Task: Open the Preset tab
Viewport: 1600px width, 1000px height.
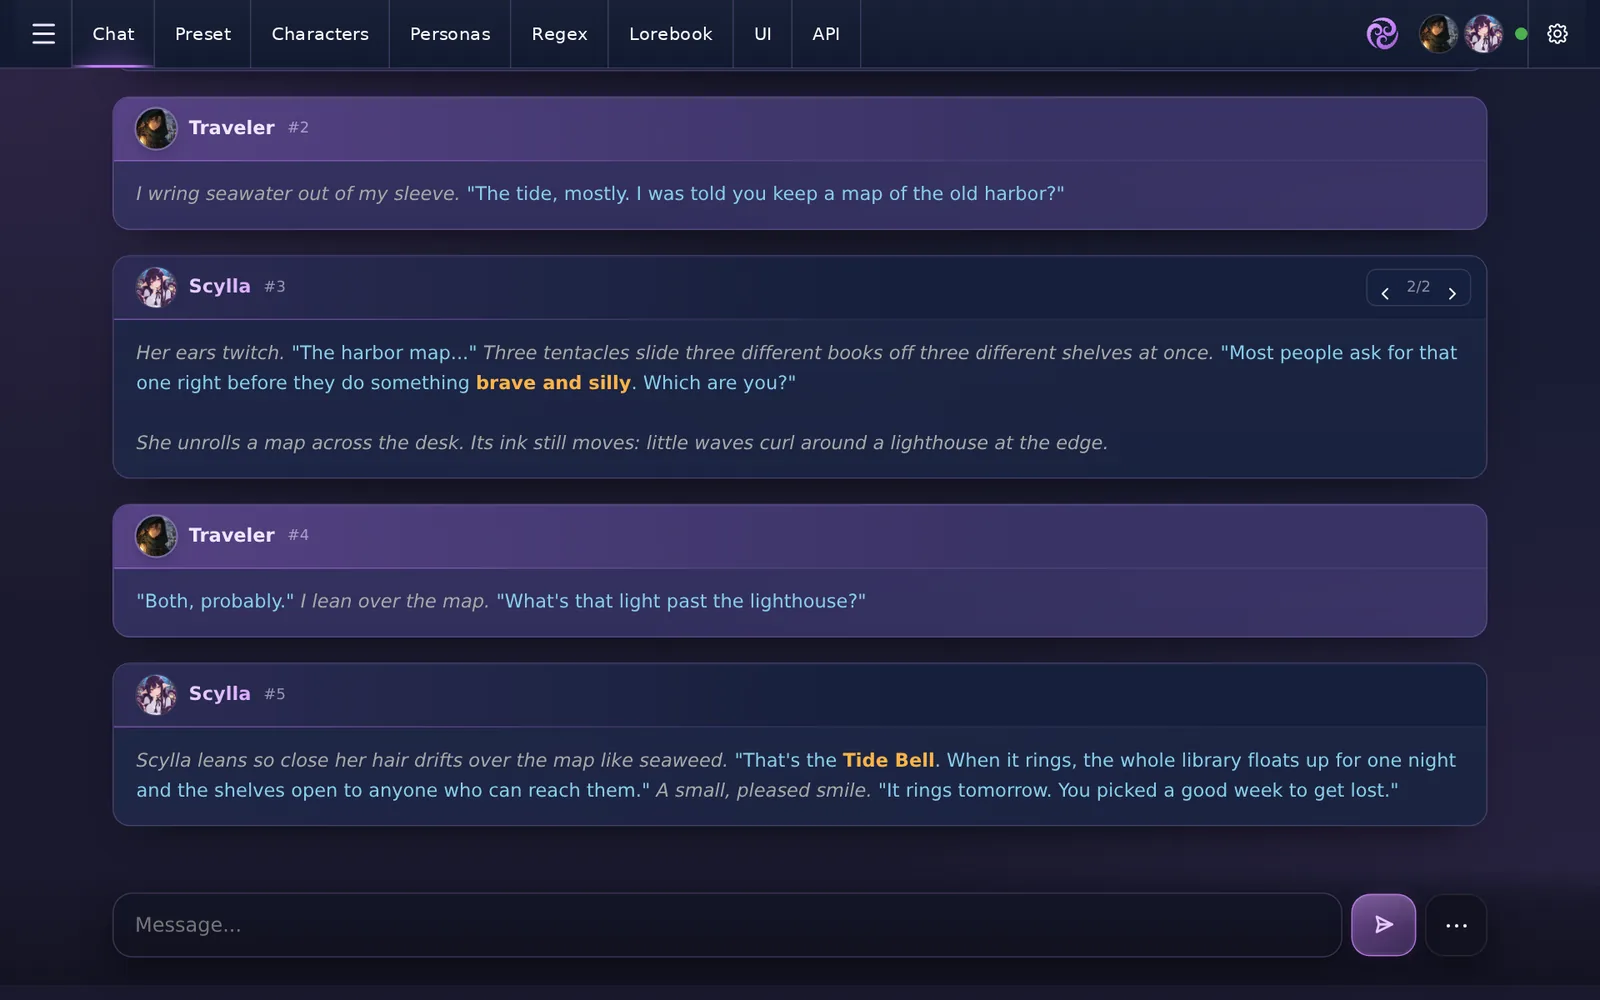Action: coord(203,34)
